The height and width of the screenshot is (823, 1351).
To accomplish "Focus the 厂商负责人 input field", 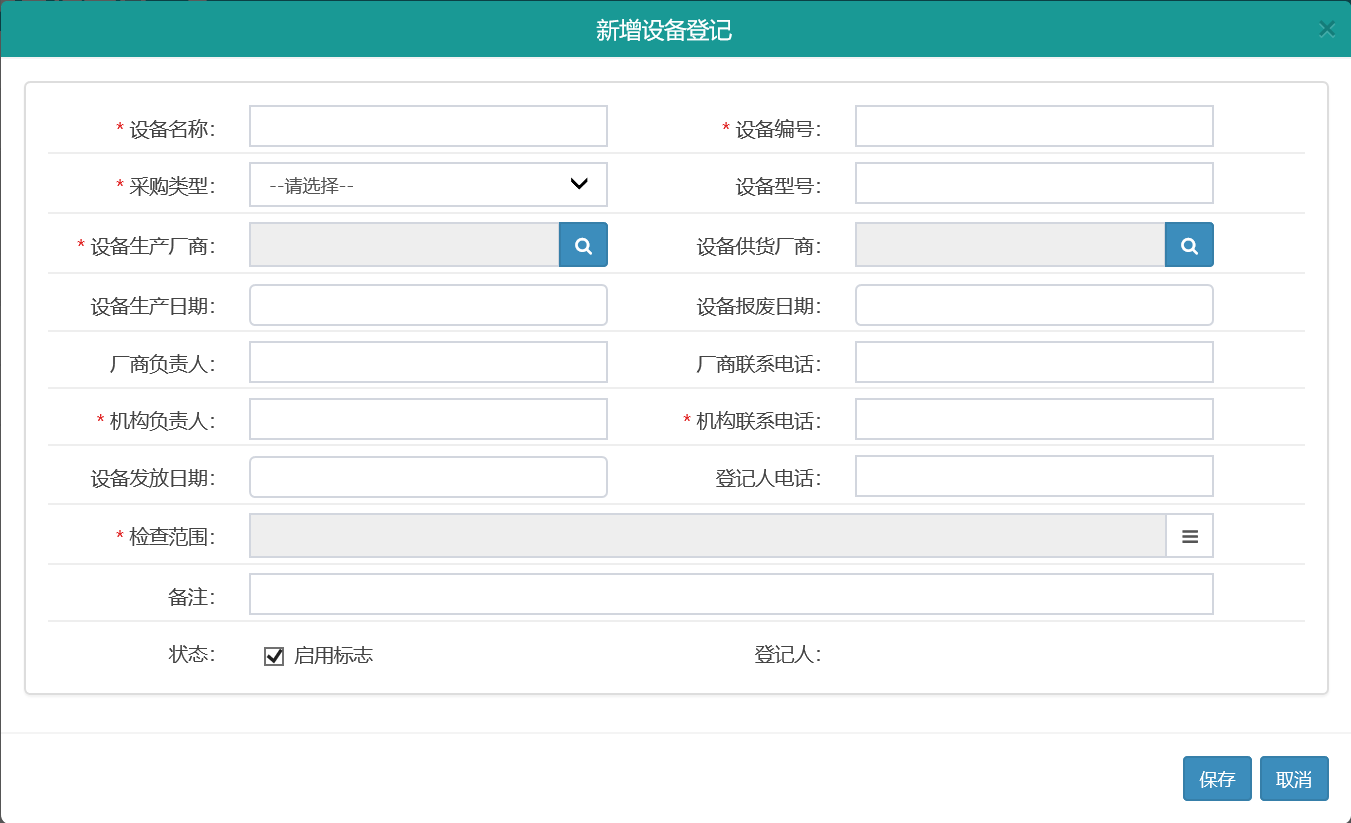I will pyautogui.click(x=428, y=362).
